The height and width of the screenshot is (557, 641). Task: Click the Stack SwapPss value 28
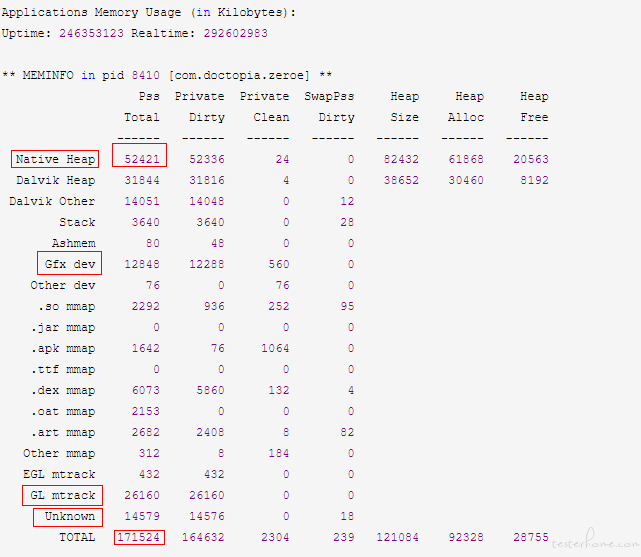347,222
